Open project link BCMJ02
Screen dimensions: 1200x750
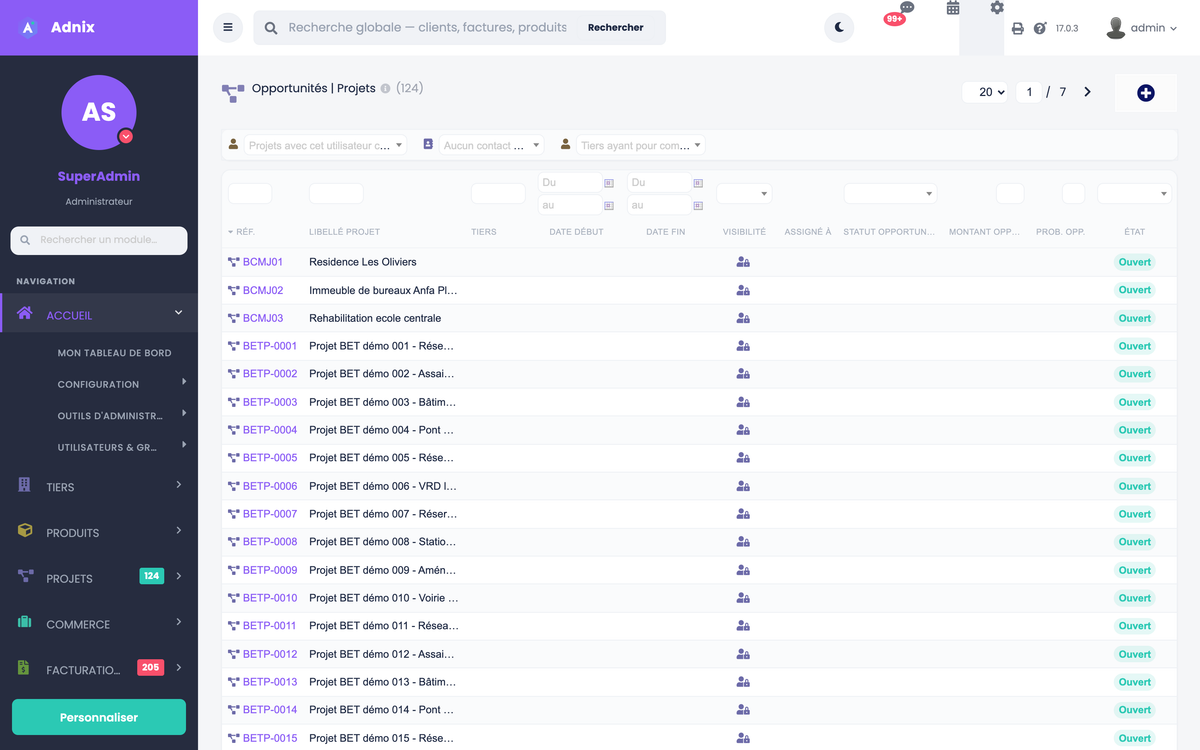(263, 290)
